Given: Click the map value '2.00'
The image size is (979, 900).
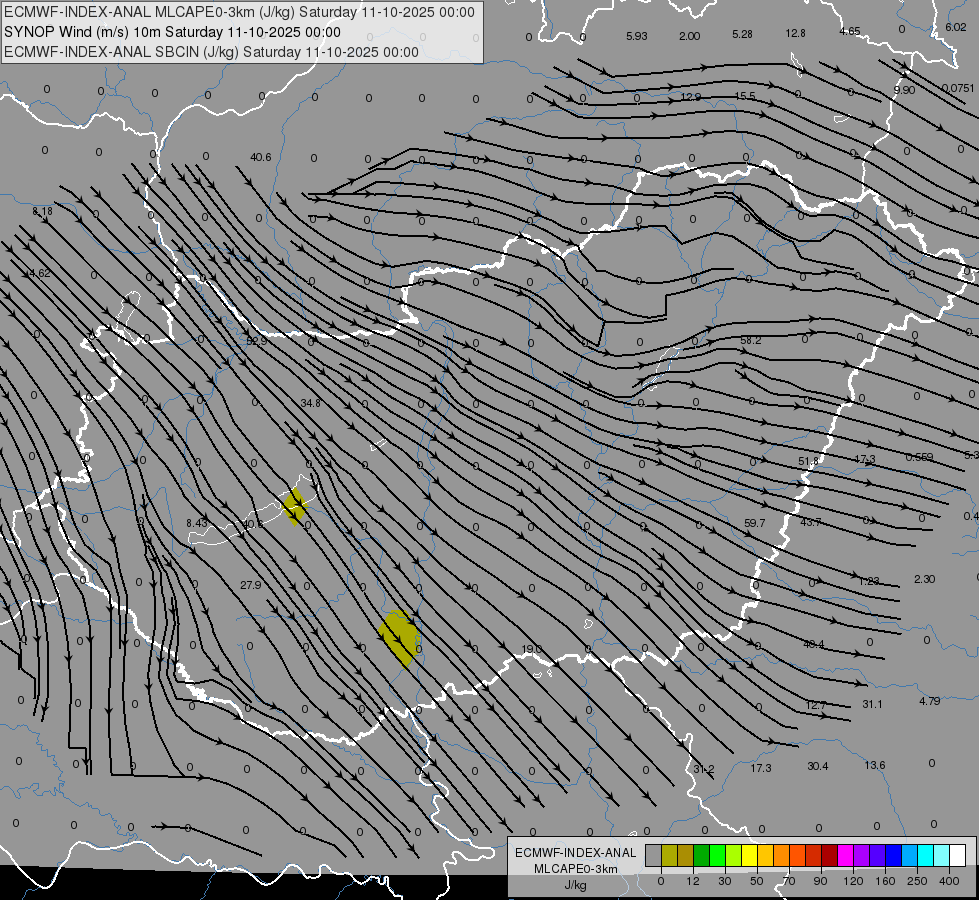Looking at the screenshot, I should 689,36.
